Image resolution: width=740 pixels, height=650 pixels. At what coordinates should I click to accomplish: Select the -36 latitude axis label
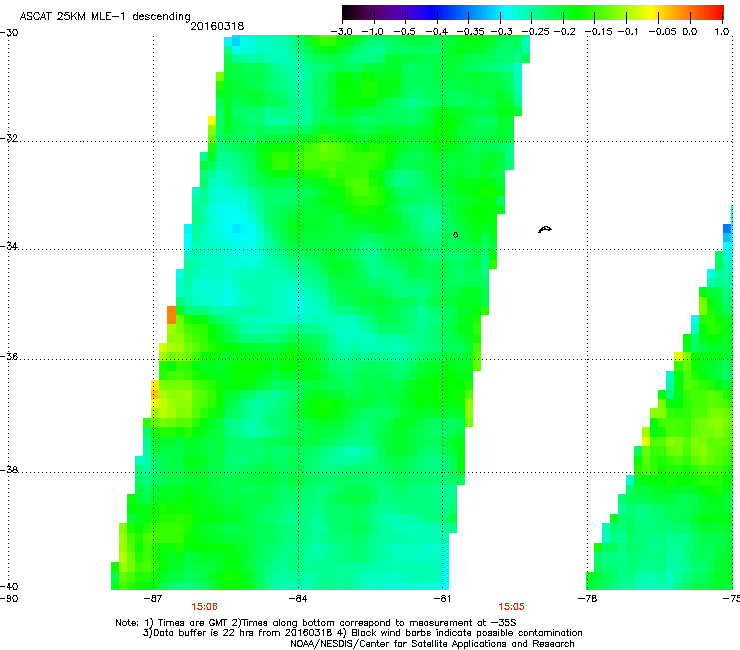pyautogui.click(x=9, y=356)
